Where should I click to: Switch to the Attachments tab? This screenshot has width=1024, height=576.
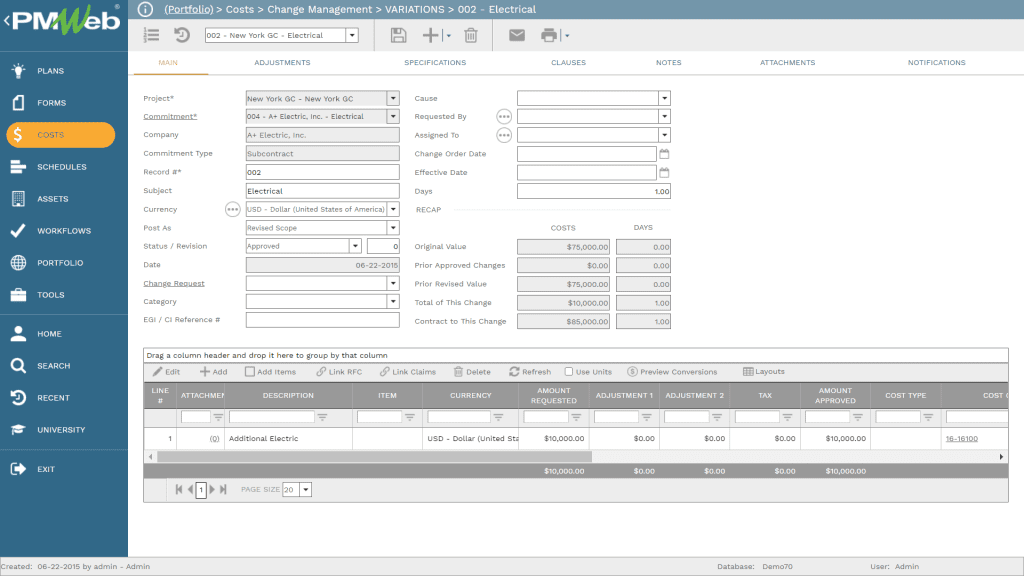(x=787, y=63)
